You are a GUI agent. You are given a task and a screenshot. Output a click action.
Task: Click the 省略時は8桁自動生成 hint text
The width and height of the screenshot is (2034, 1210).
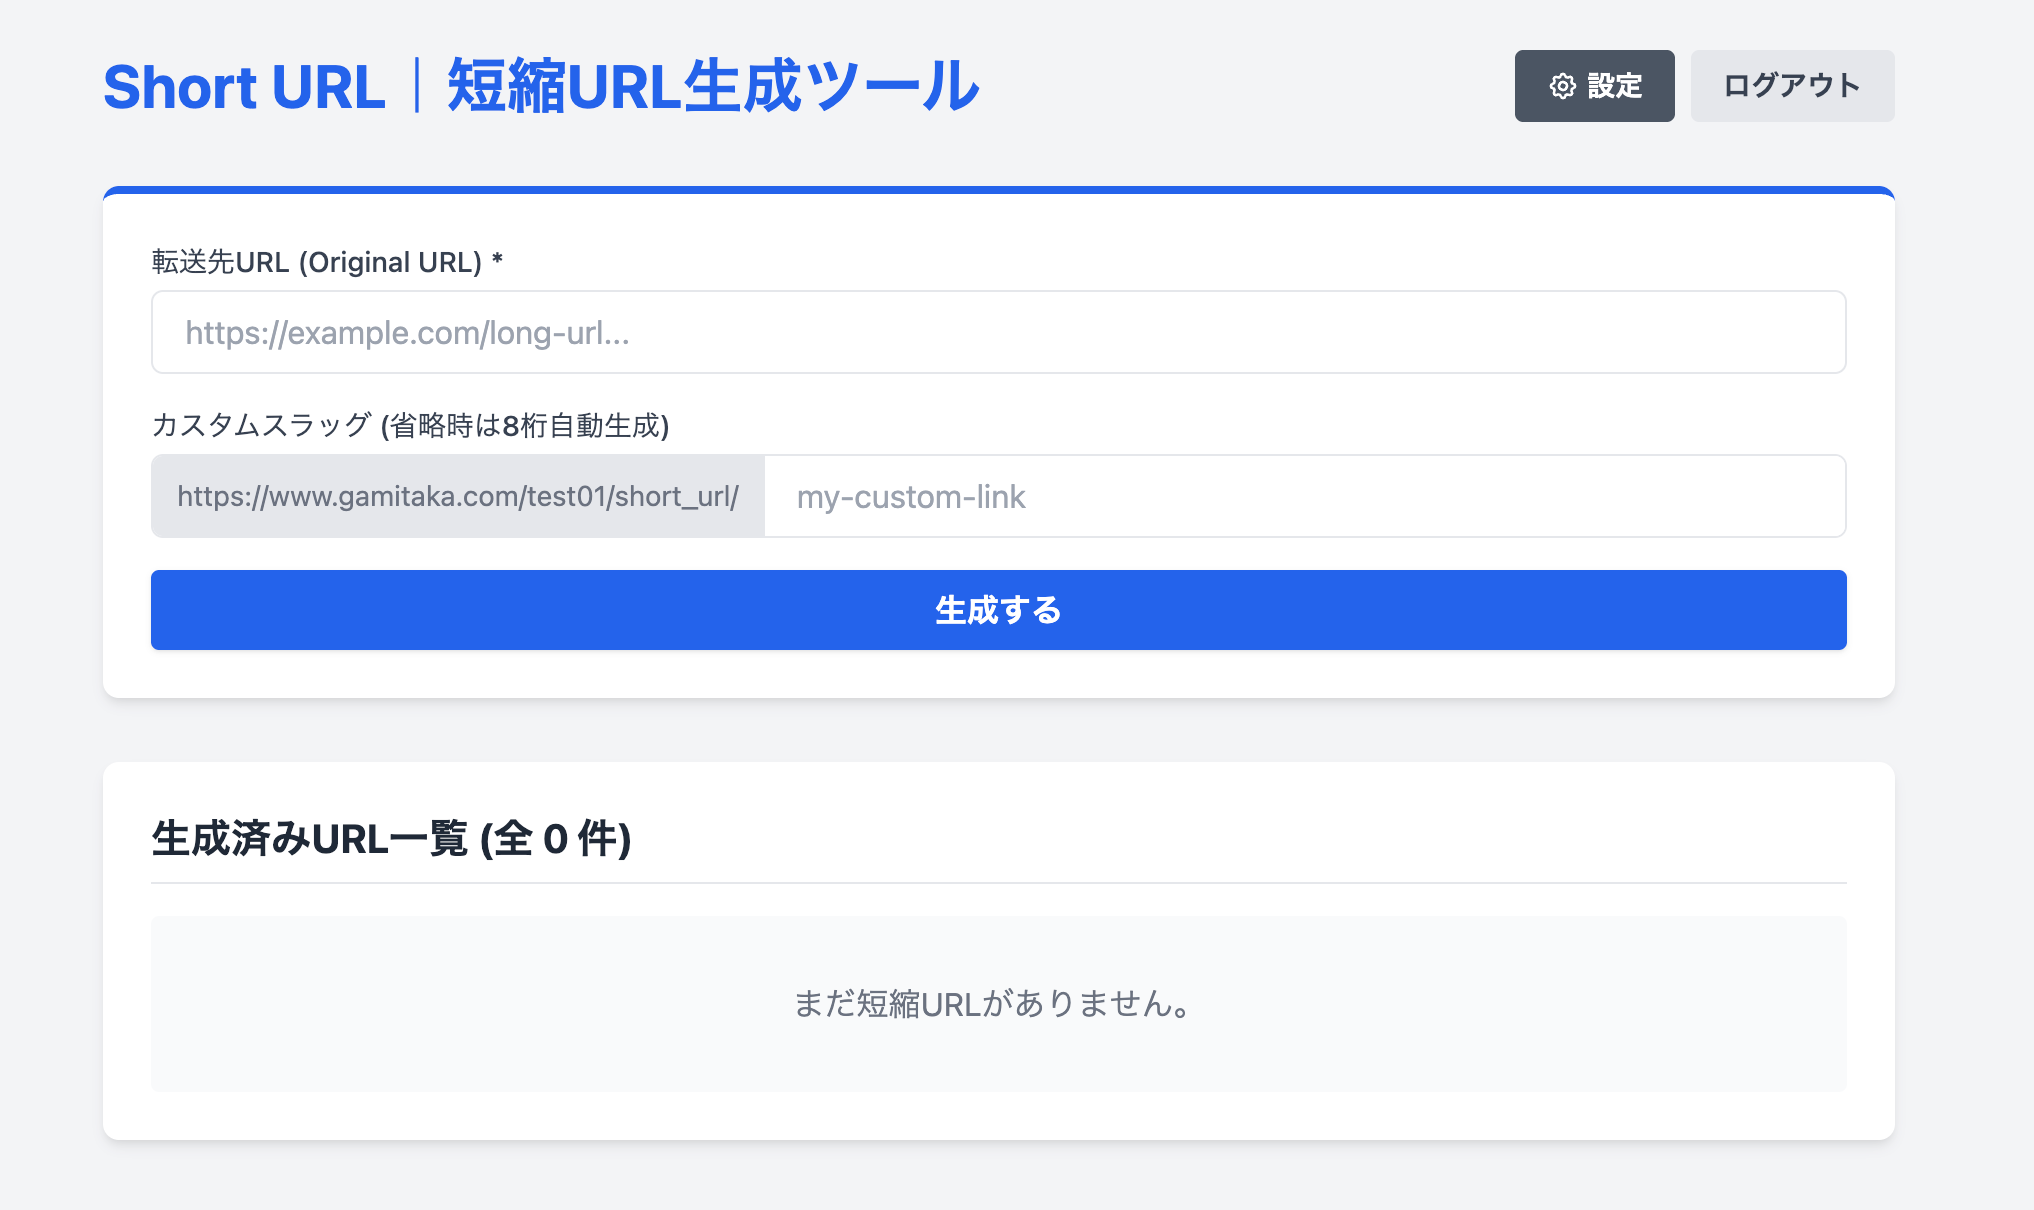[x=525, y=425]
